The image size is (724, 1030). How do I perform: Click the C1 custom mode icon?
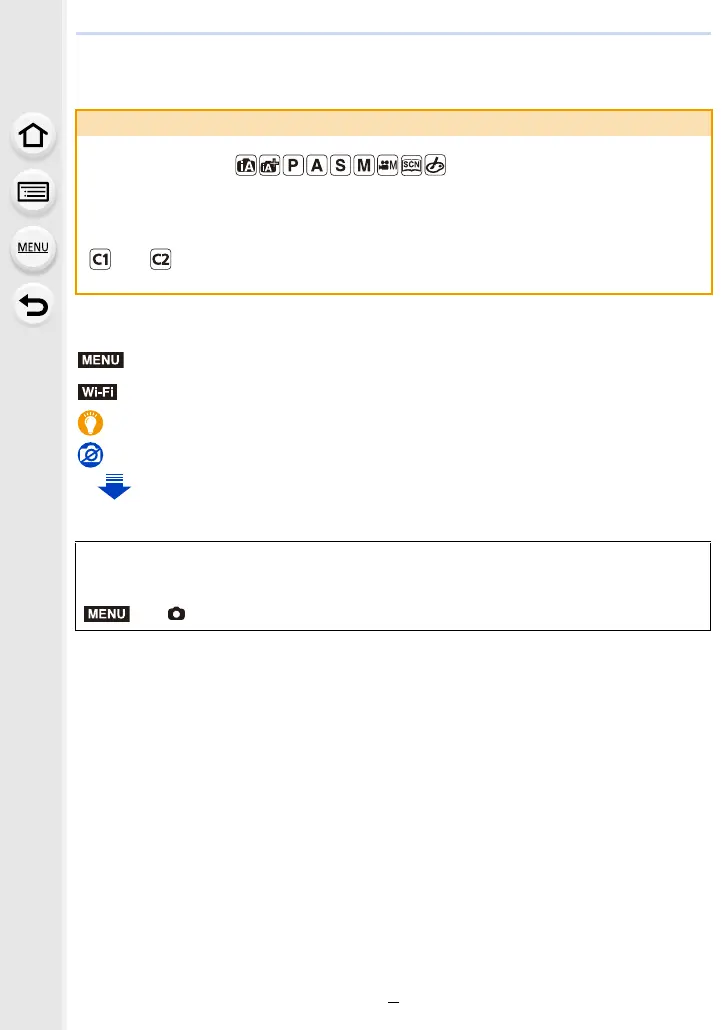pos(100,259)
